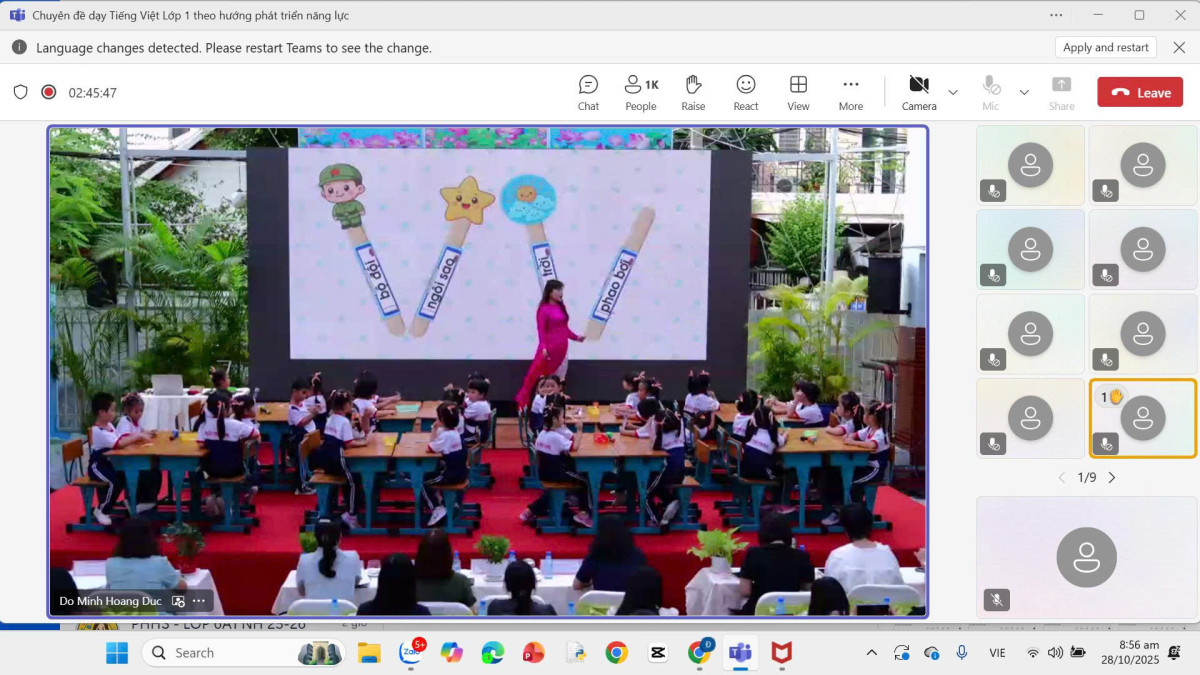The width and height of the screenshot is (1200, 675).
Task: Expand the Camera options dropdown arrow
Action: (x=953, y=92)
